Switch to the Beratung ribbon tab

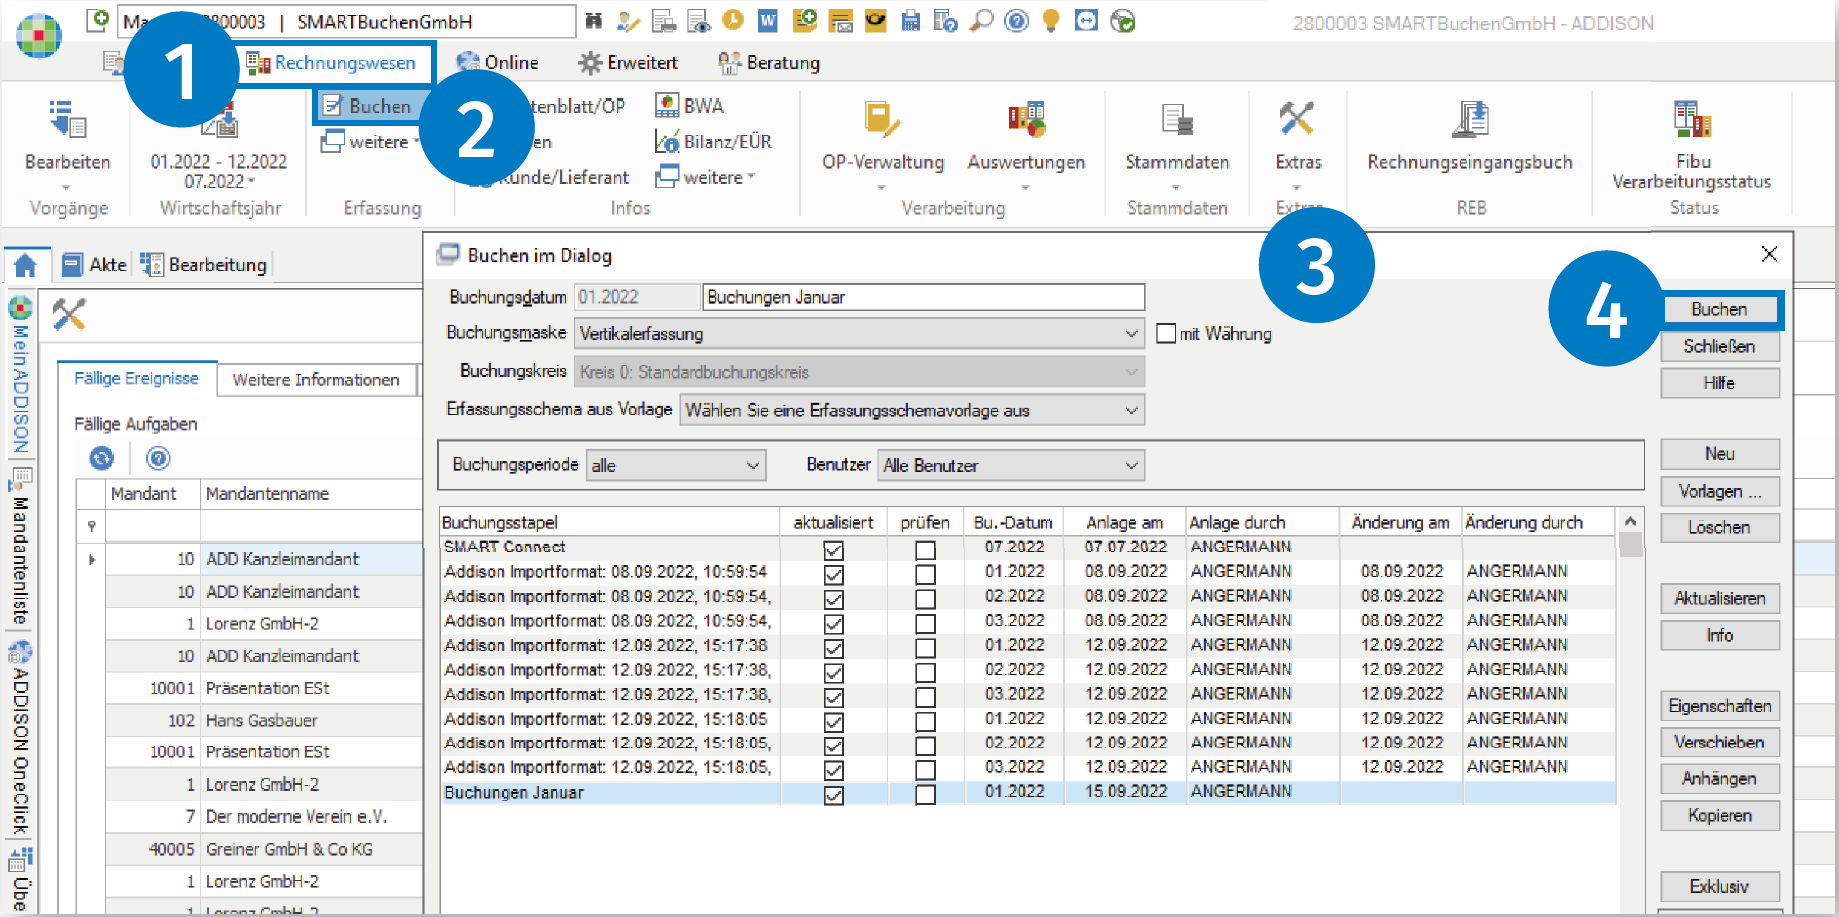pos(769,62)
